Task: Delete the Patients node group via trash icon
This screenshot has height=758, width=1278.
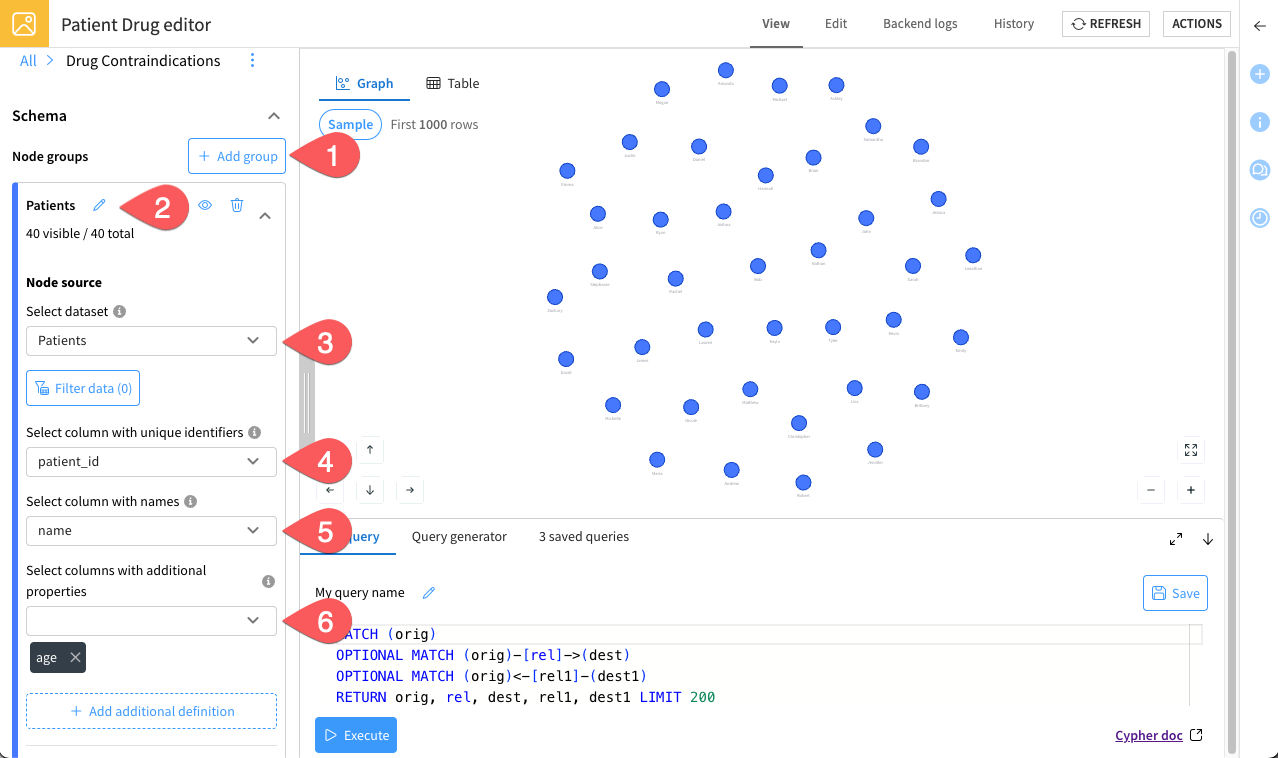Action: point(236,205)
